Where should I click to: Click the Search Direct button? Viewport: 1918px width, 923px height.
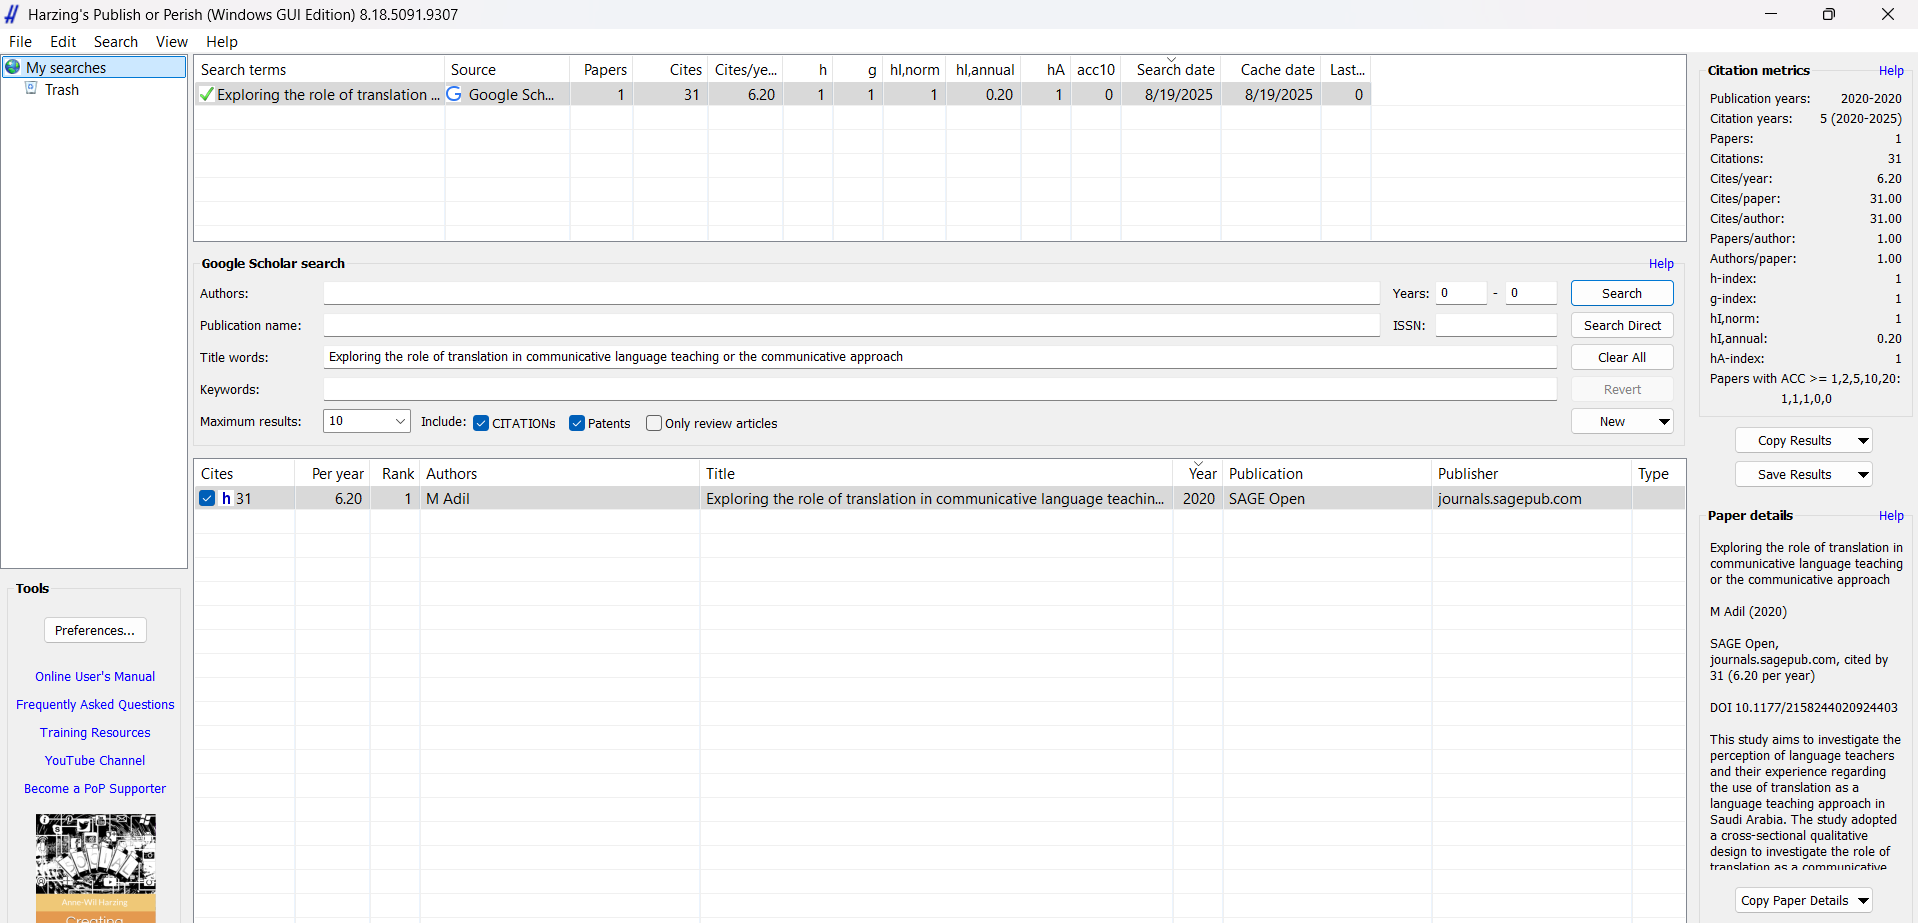(1622, 325)
